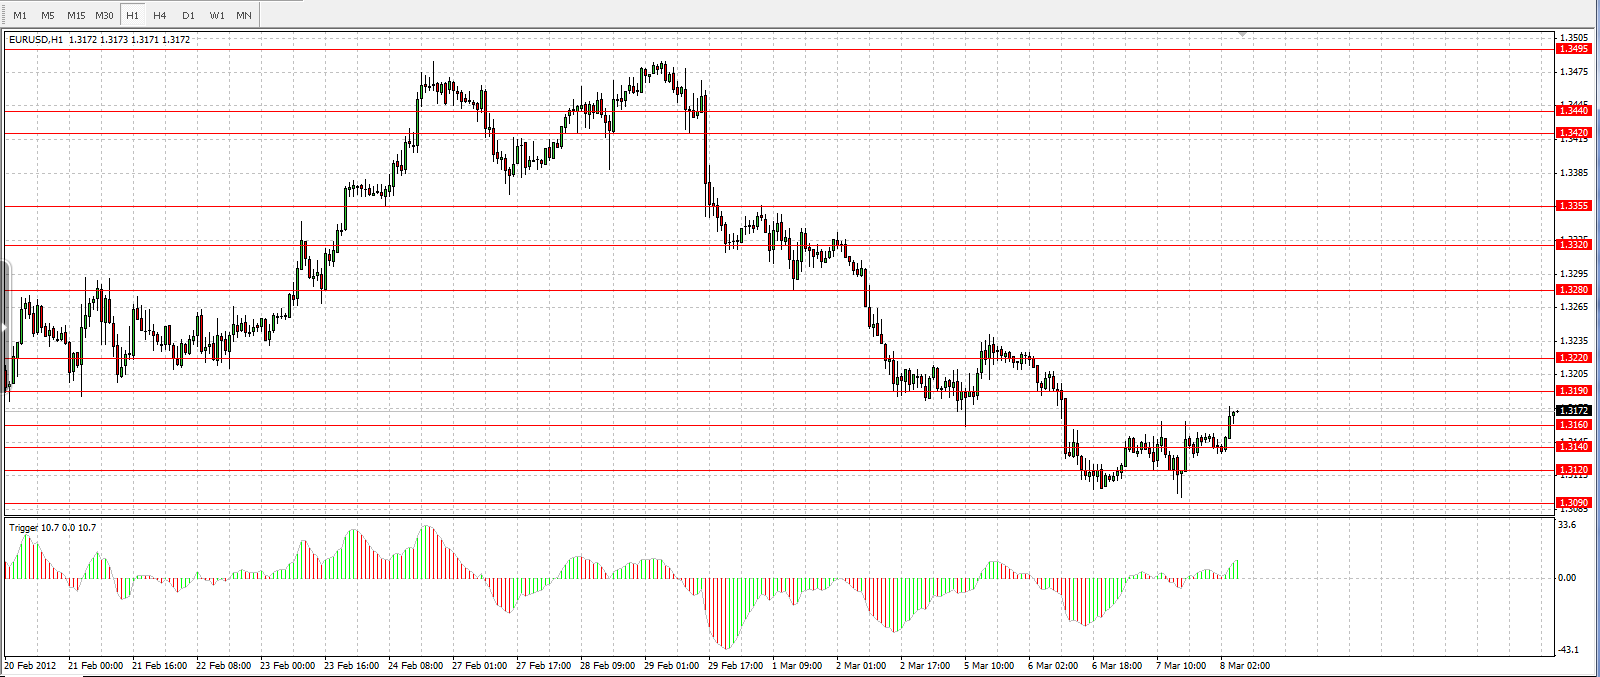Viewport: 1600px width, 677px height.
Task: Click the 1.3090 level label
Action: pyautogui.click(x=1575, y=503)
